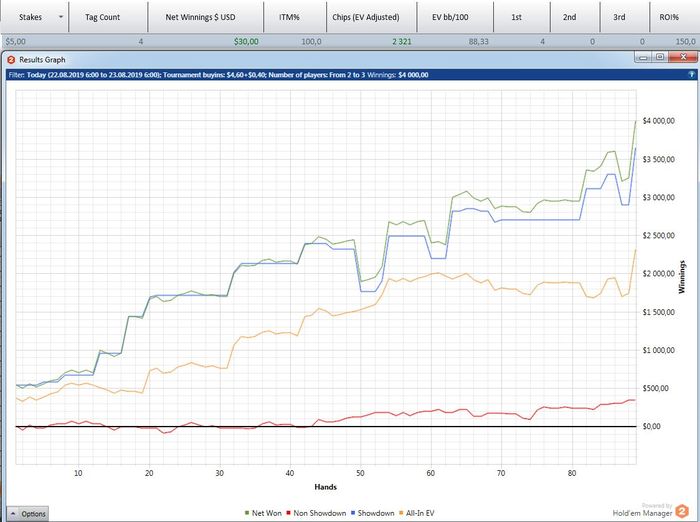700x522 pixels.
Task: Click the Hold'em Manager icon in Results Graph title
Action: (x=11, y=59)
